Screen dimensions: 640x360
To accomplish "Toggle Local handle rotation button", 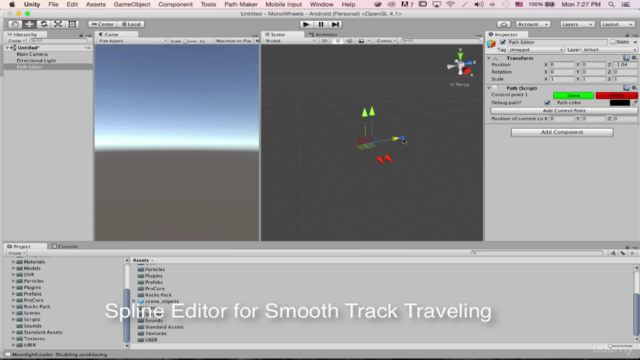I will 131,24.
